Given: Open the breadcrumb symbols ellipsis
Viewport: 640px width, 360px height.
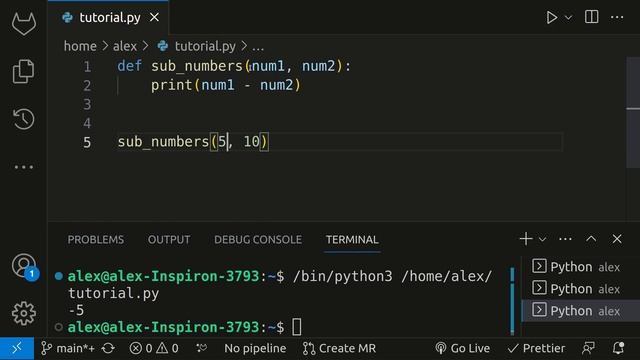Looking at the screenshot, I should (258, 47).
